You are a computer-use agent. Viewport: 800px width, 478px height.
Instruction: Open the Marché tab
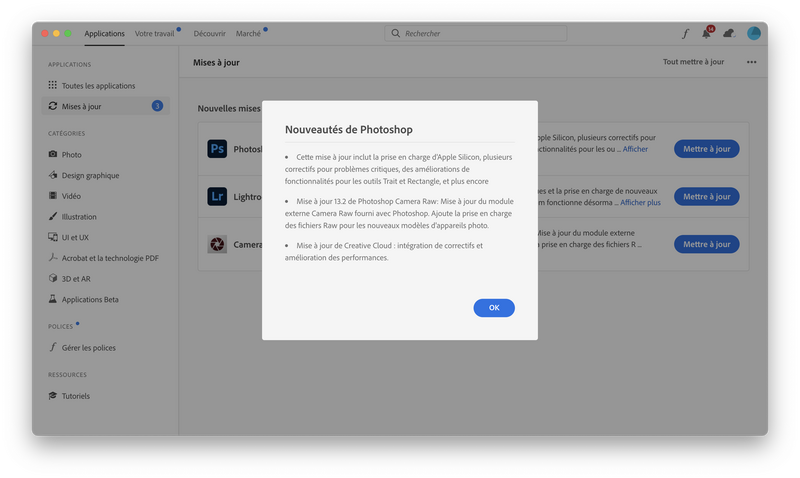[x=248, y=34]
